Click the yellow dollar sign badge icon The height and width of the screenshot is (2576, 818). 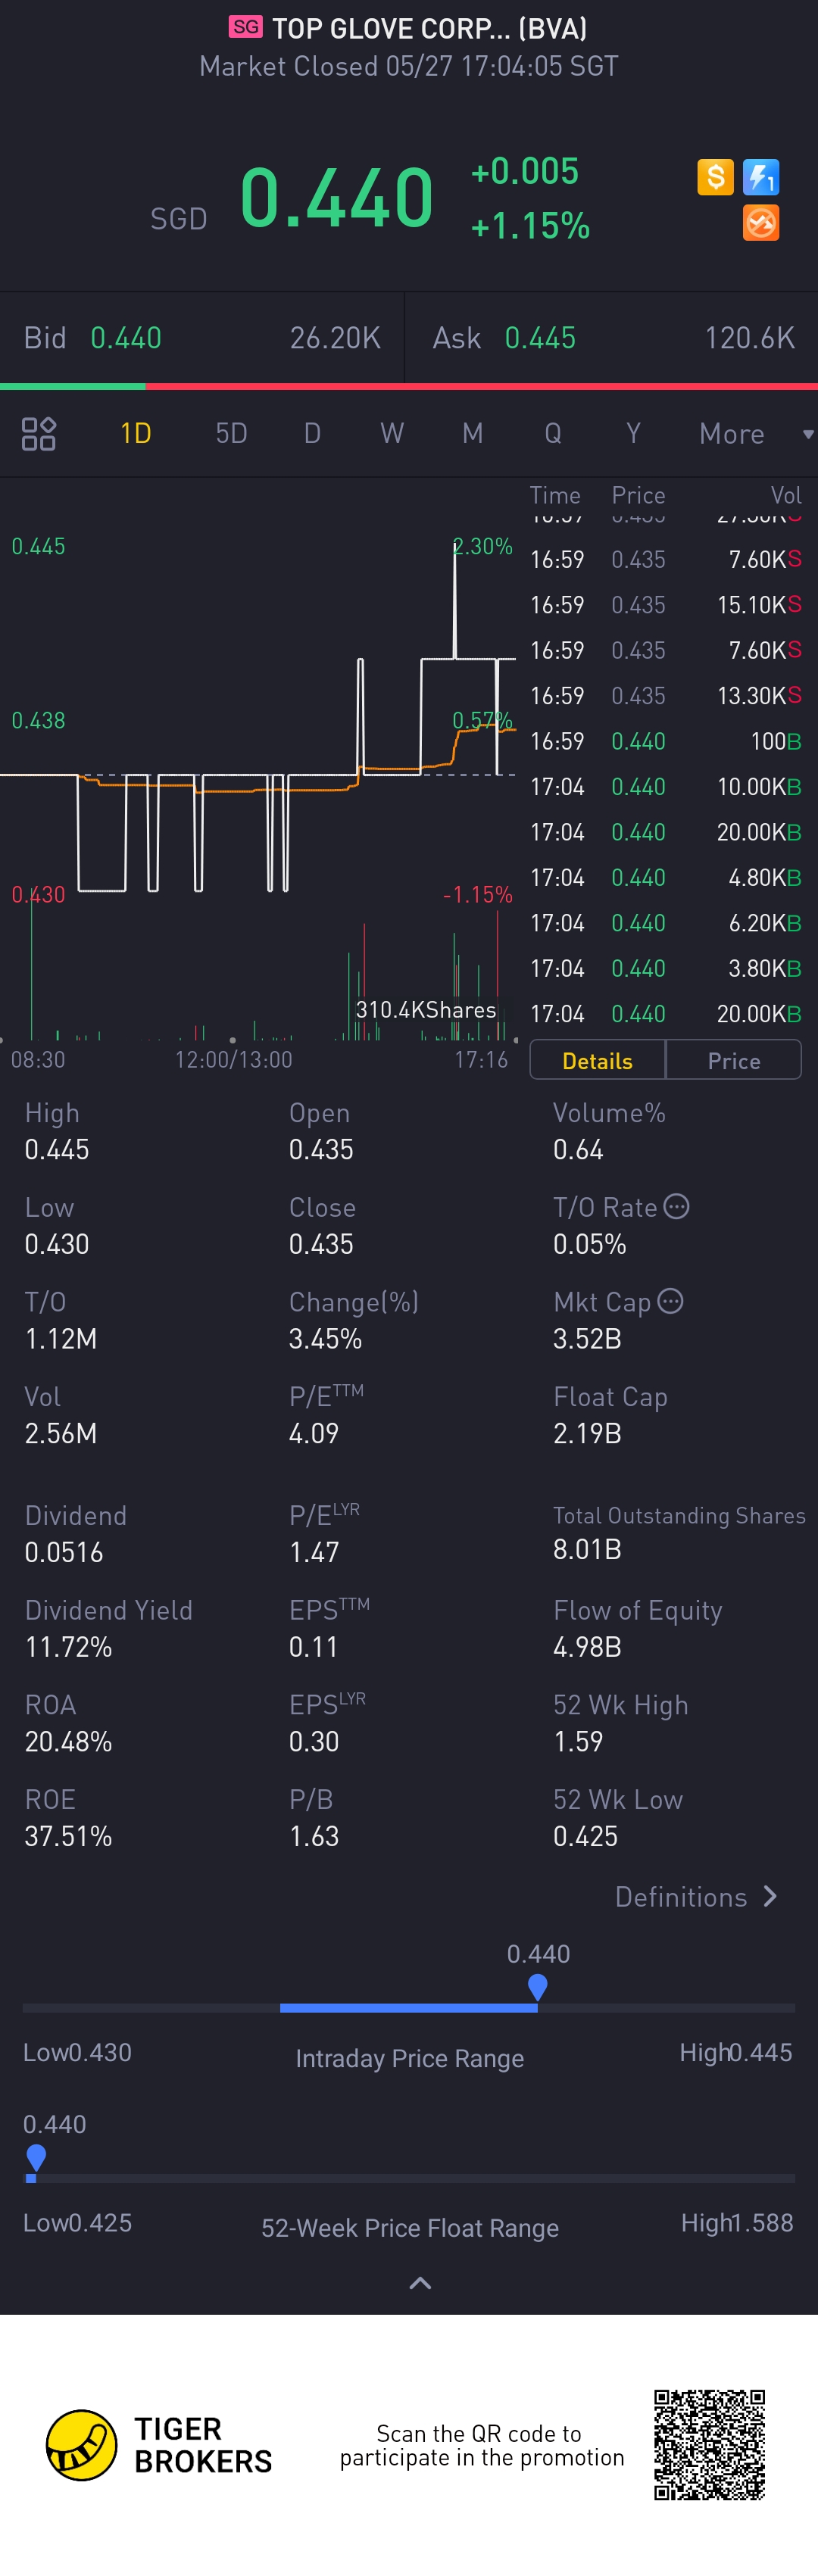pyautogui.click(x=715, y=177)
